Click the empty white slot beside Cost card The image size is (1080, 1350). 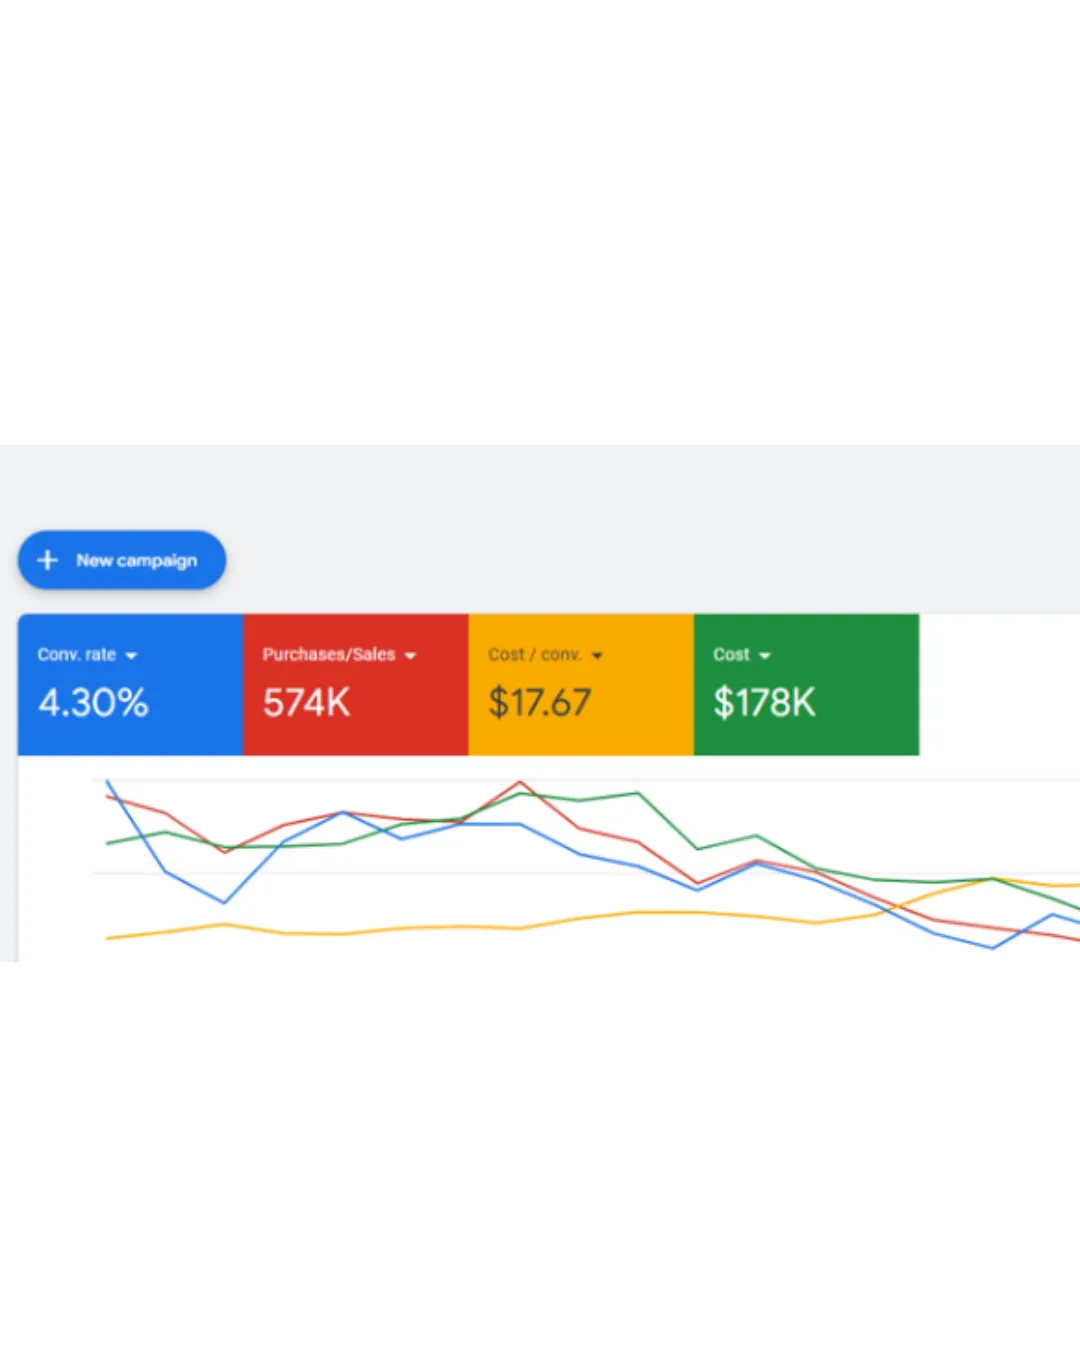998,685
